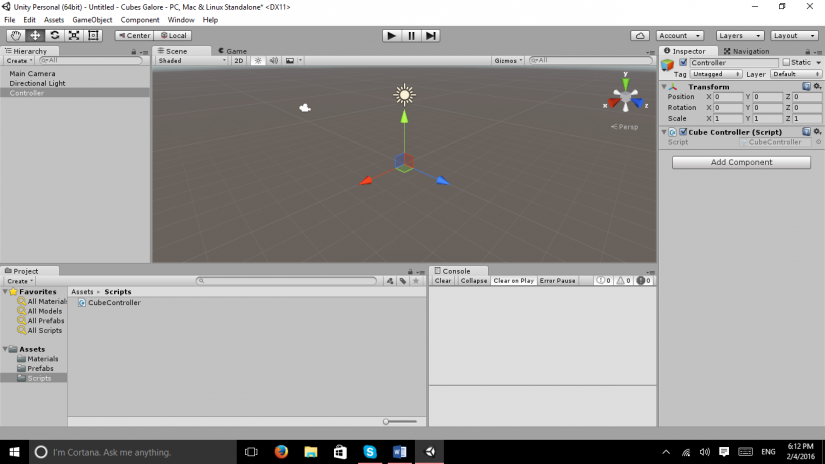Switch to the Game tab

click(x=234, y=50)
